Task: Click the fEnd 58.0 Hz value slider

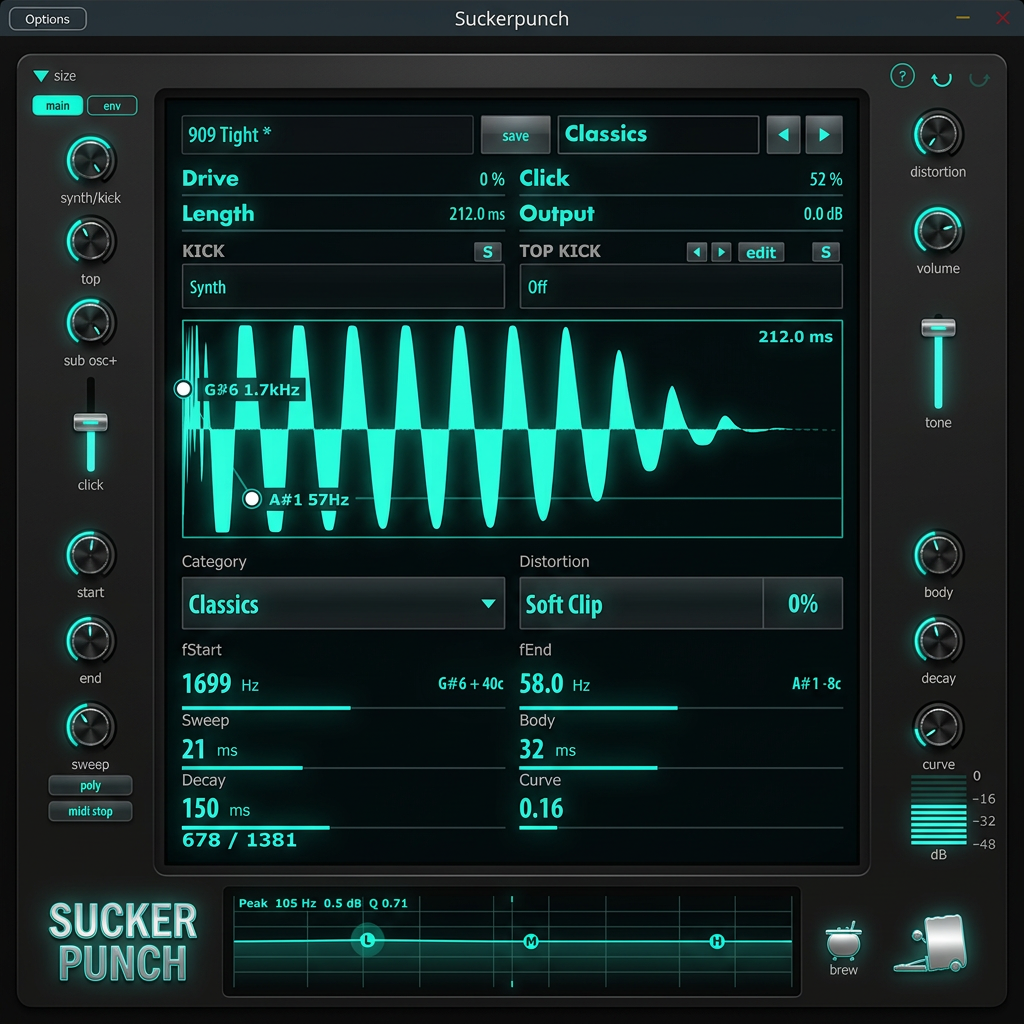Action: (x=680, y=688)
